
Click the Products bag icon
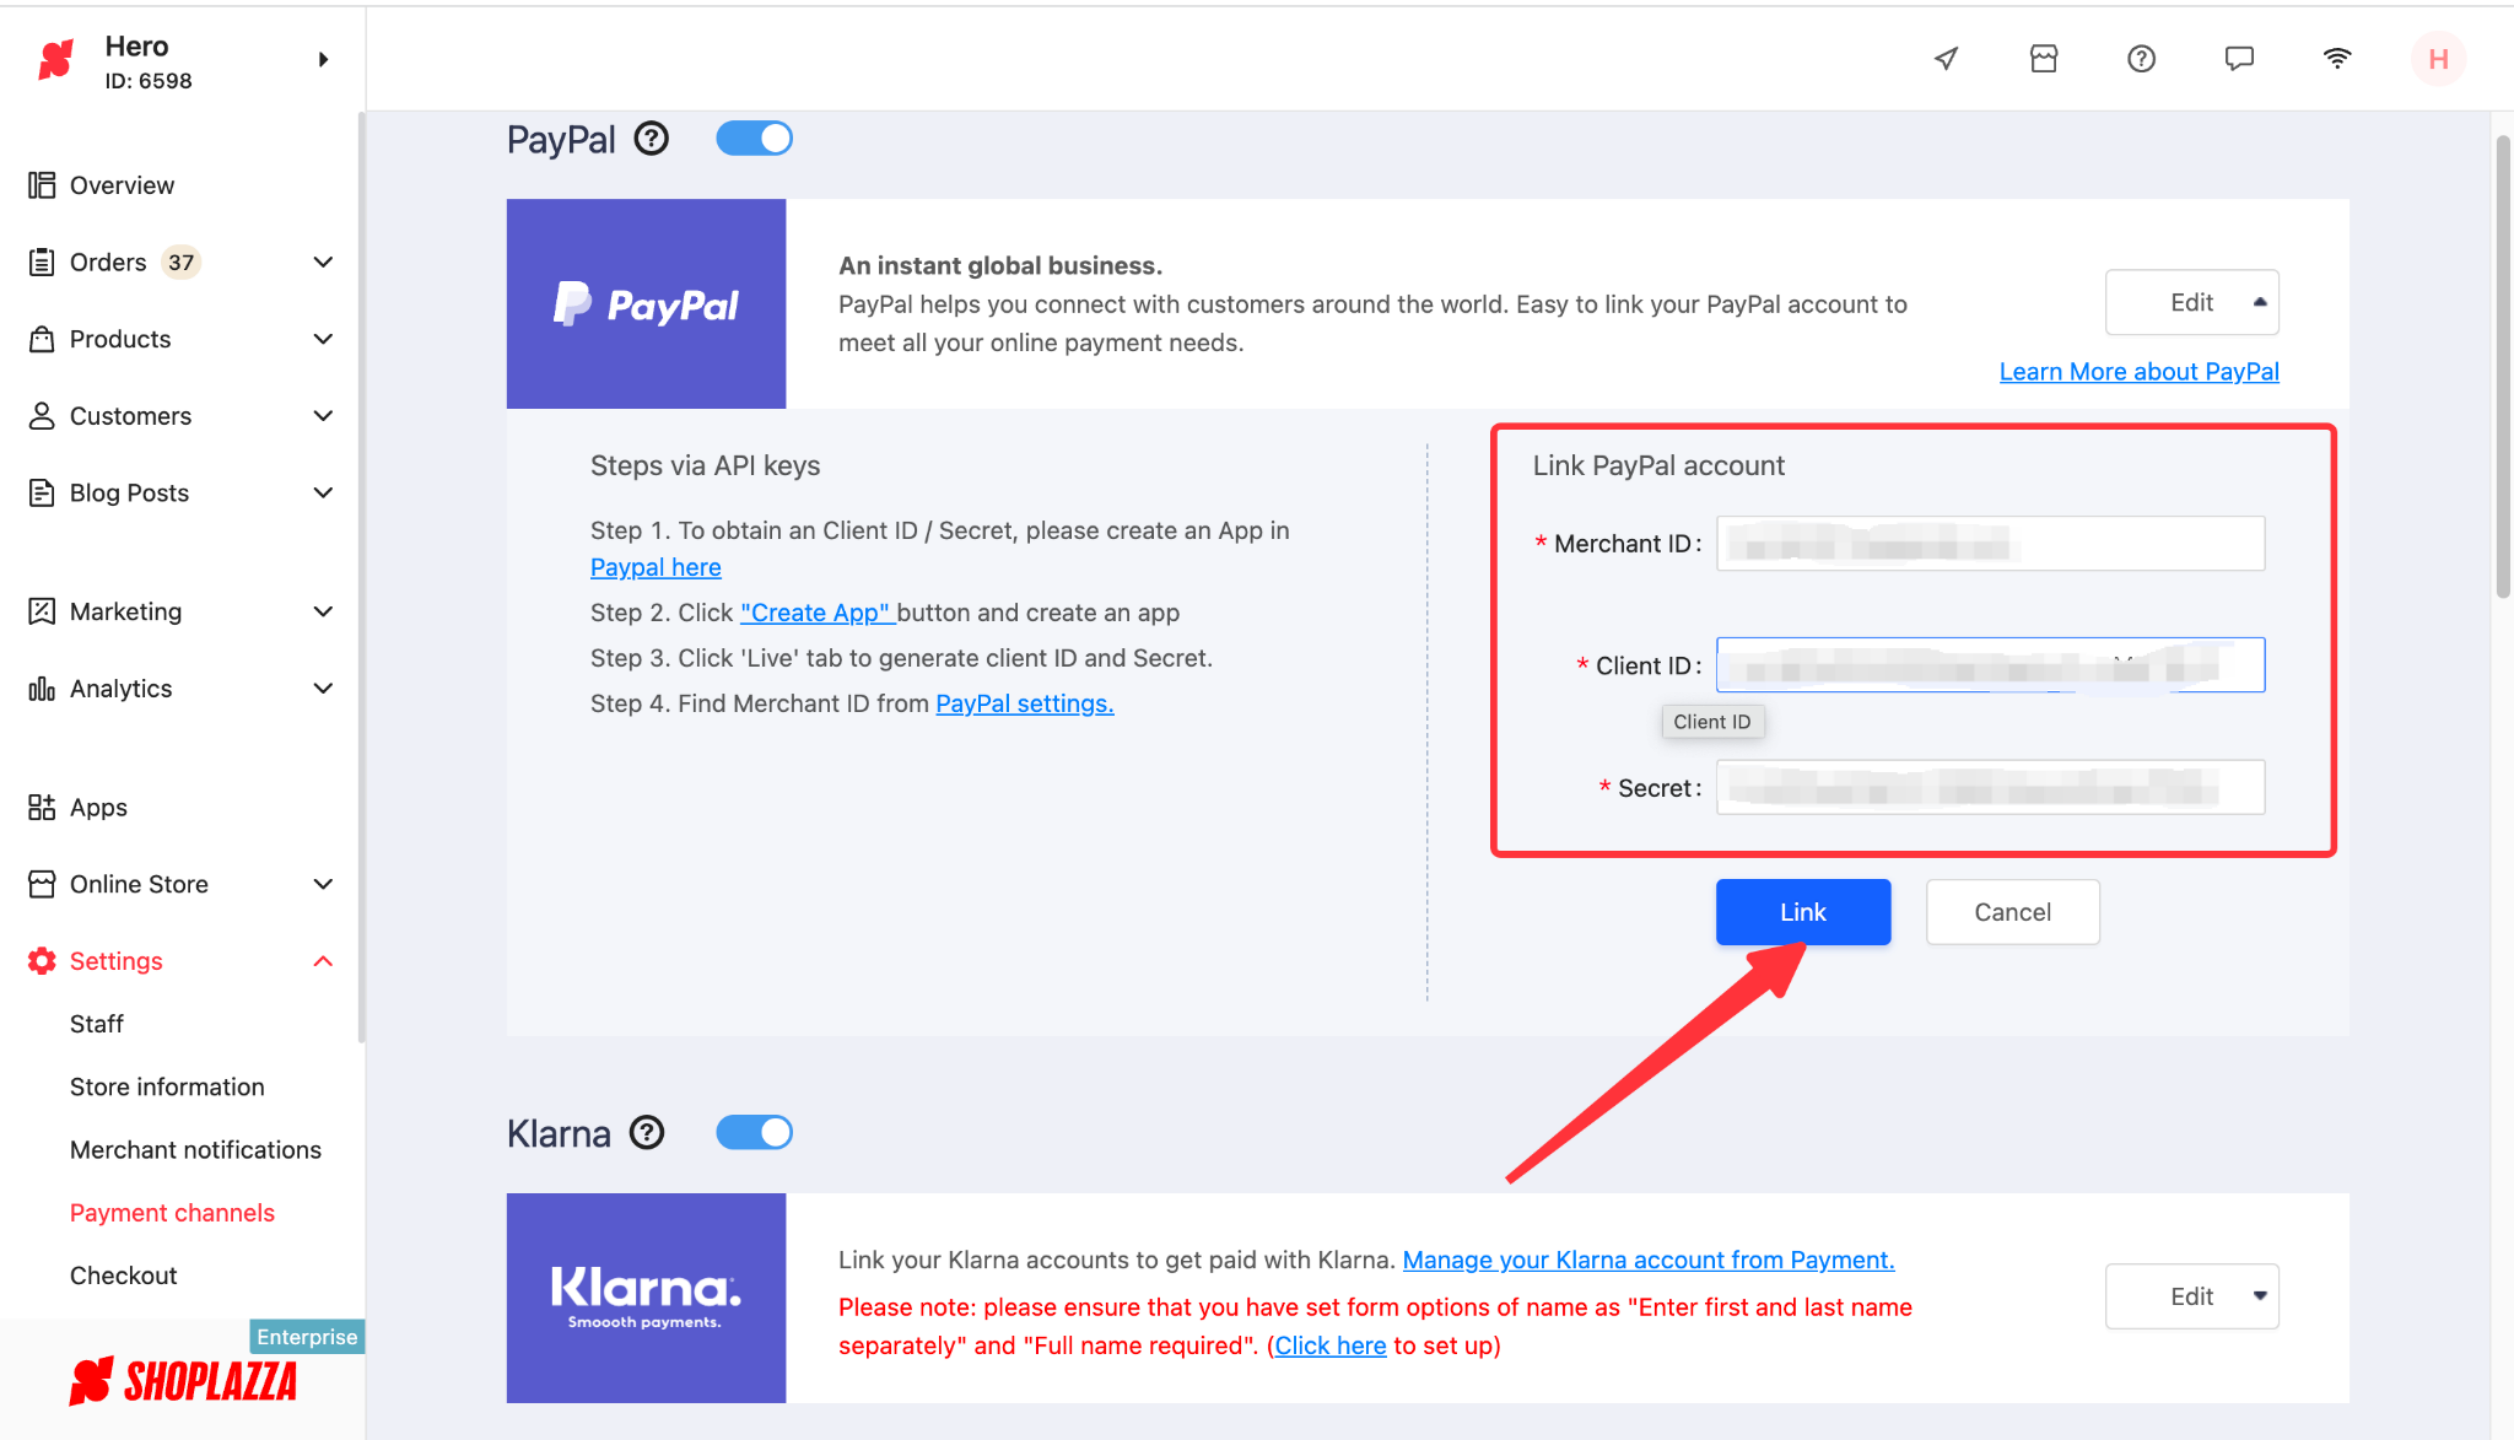tap(41, 339)
